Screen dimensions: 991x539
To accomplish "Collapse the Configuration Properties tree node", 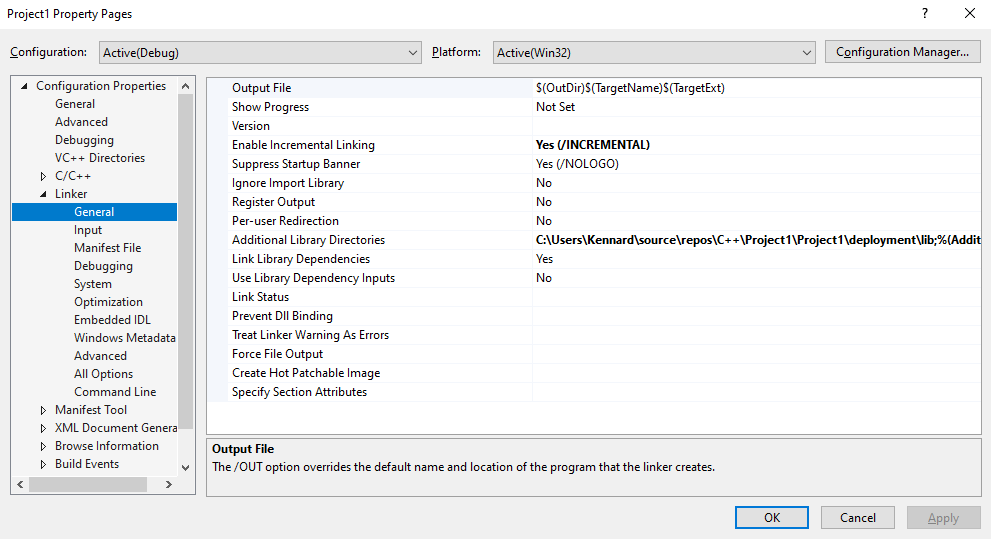I will (x=24, y=86).
